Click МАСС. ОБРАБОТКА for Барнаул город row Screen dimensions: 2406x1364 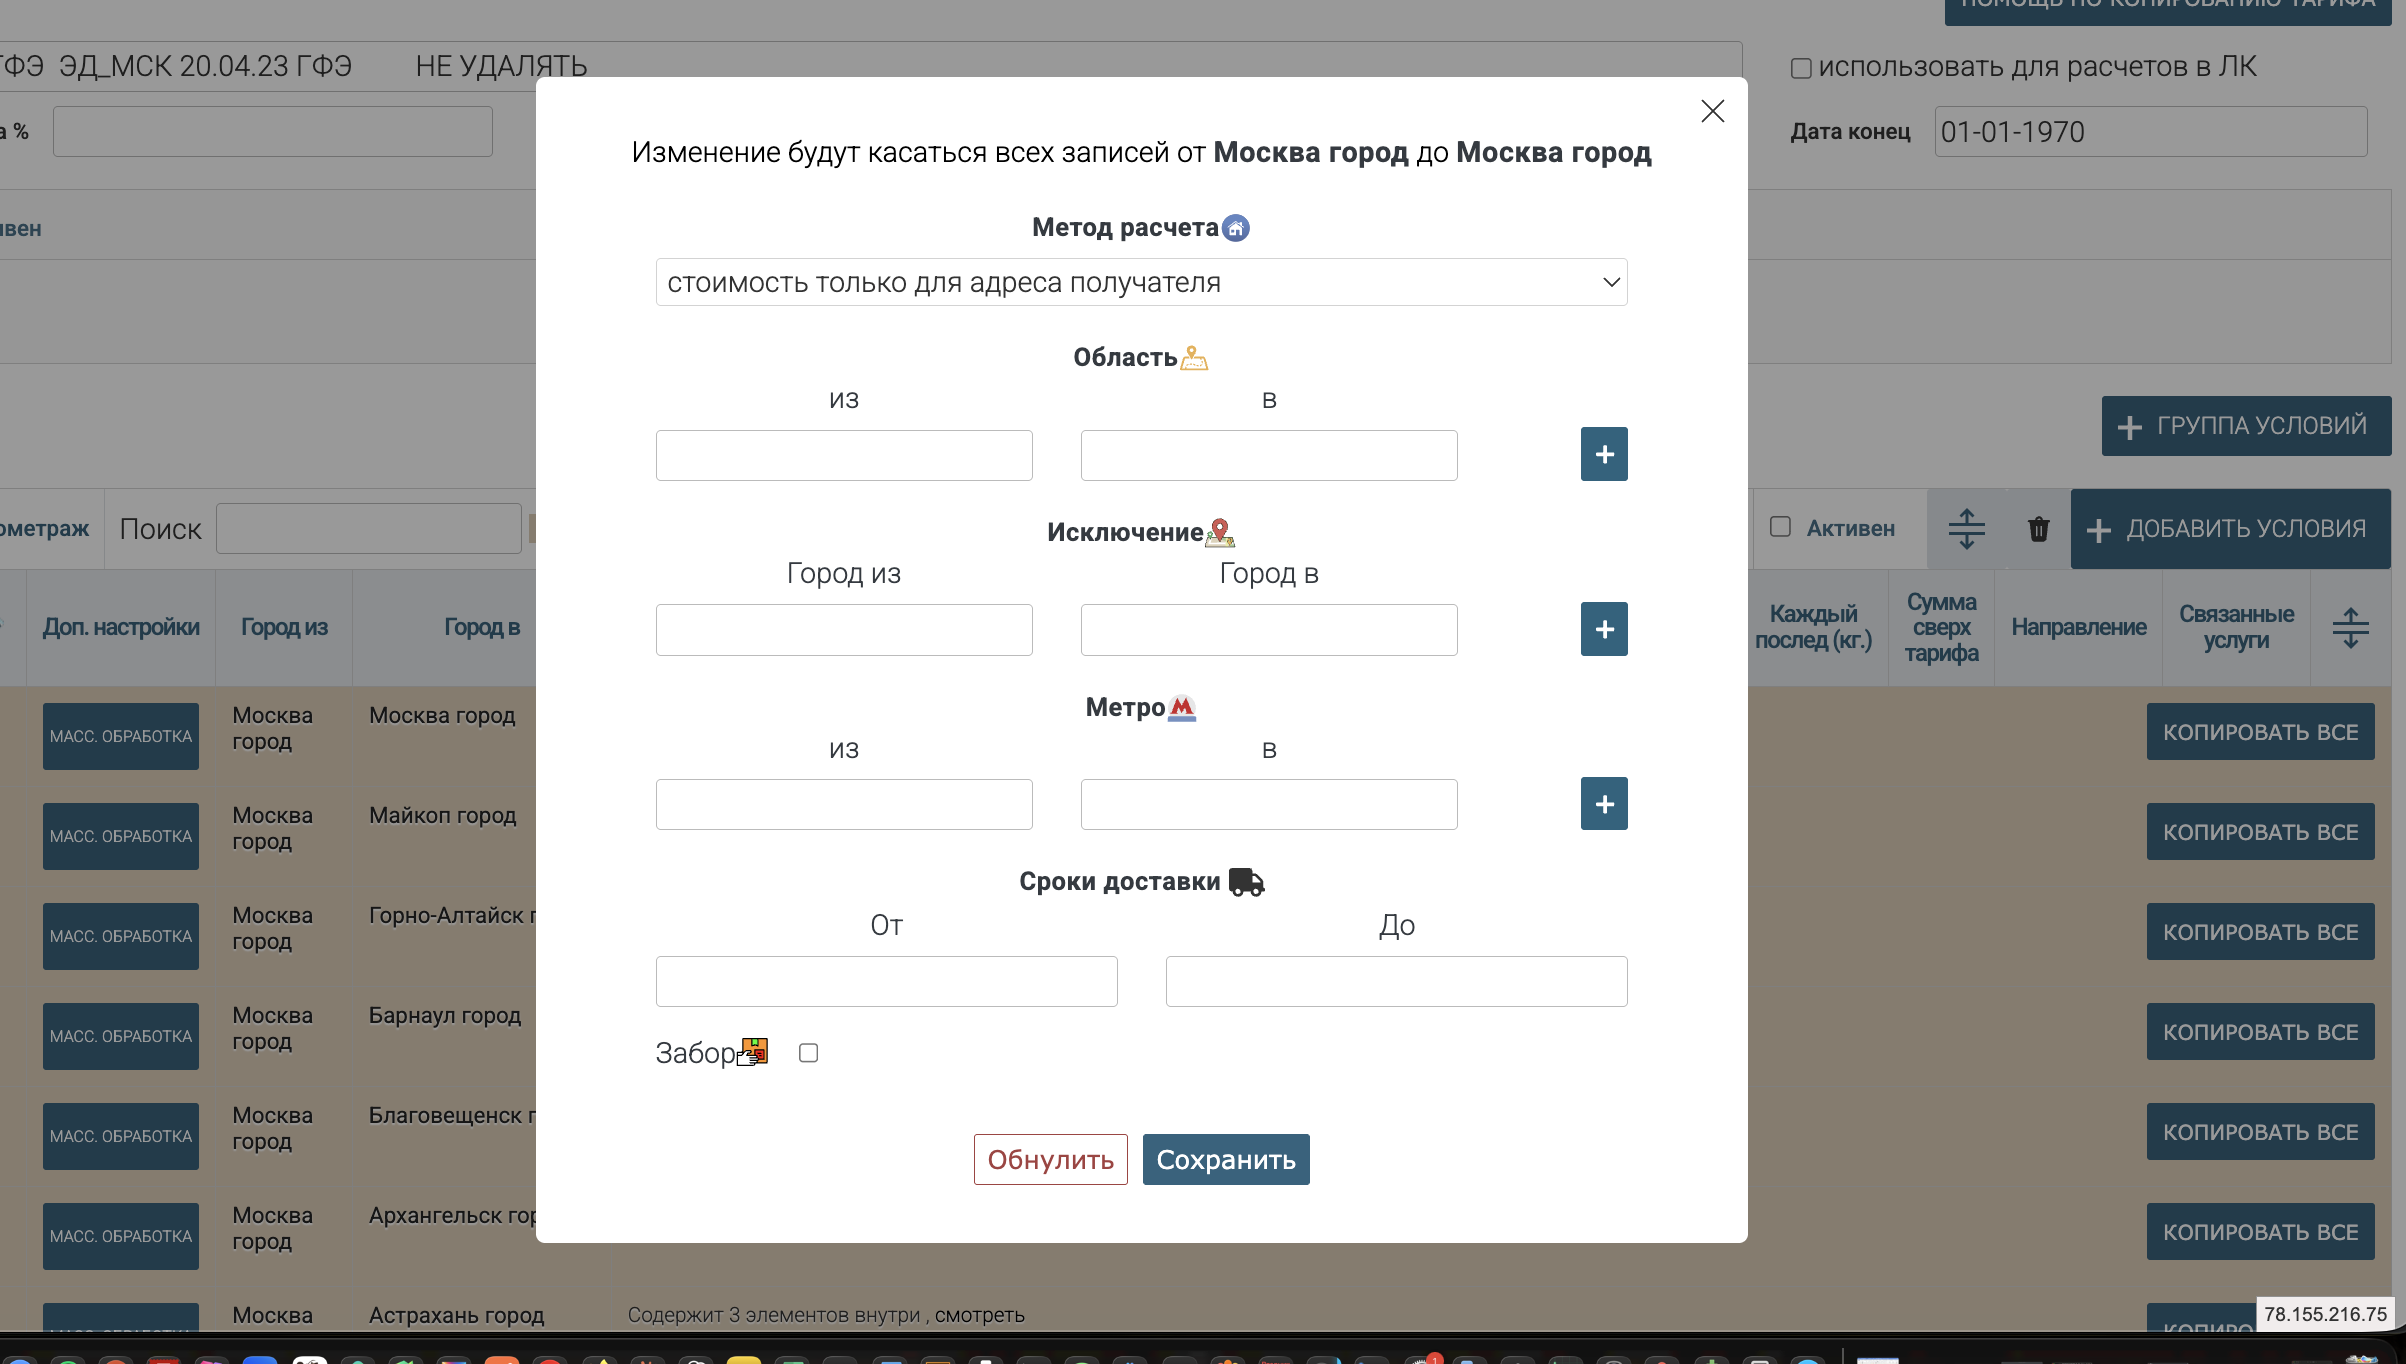120,1036
